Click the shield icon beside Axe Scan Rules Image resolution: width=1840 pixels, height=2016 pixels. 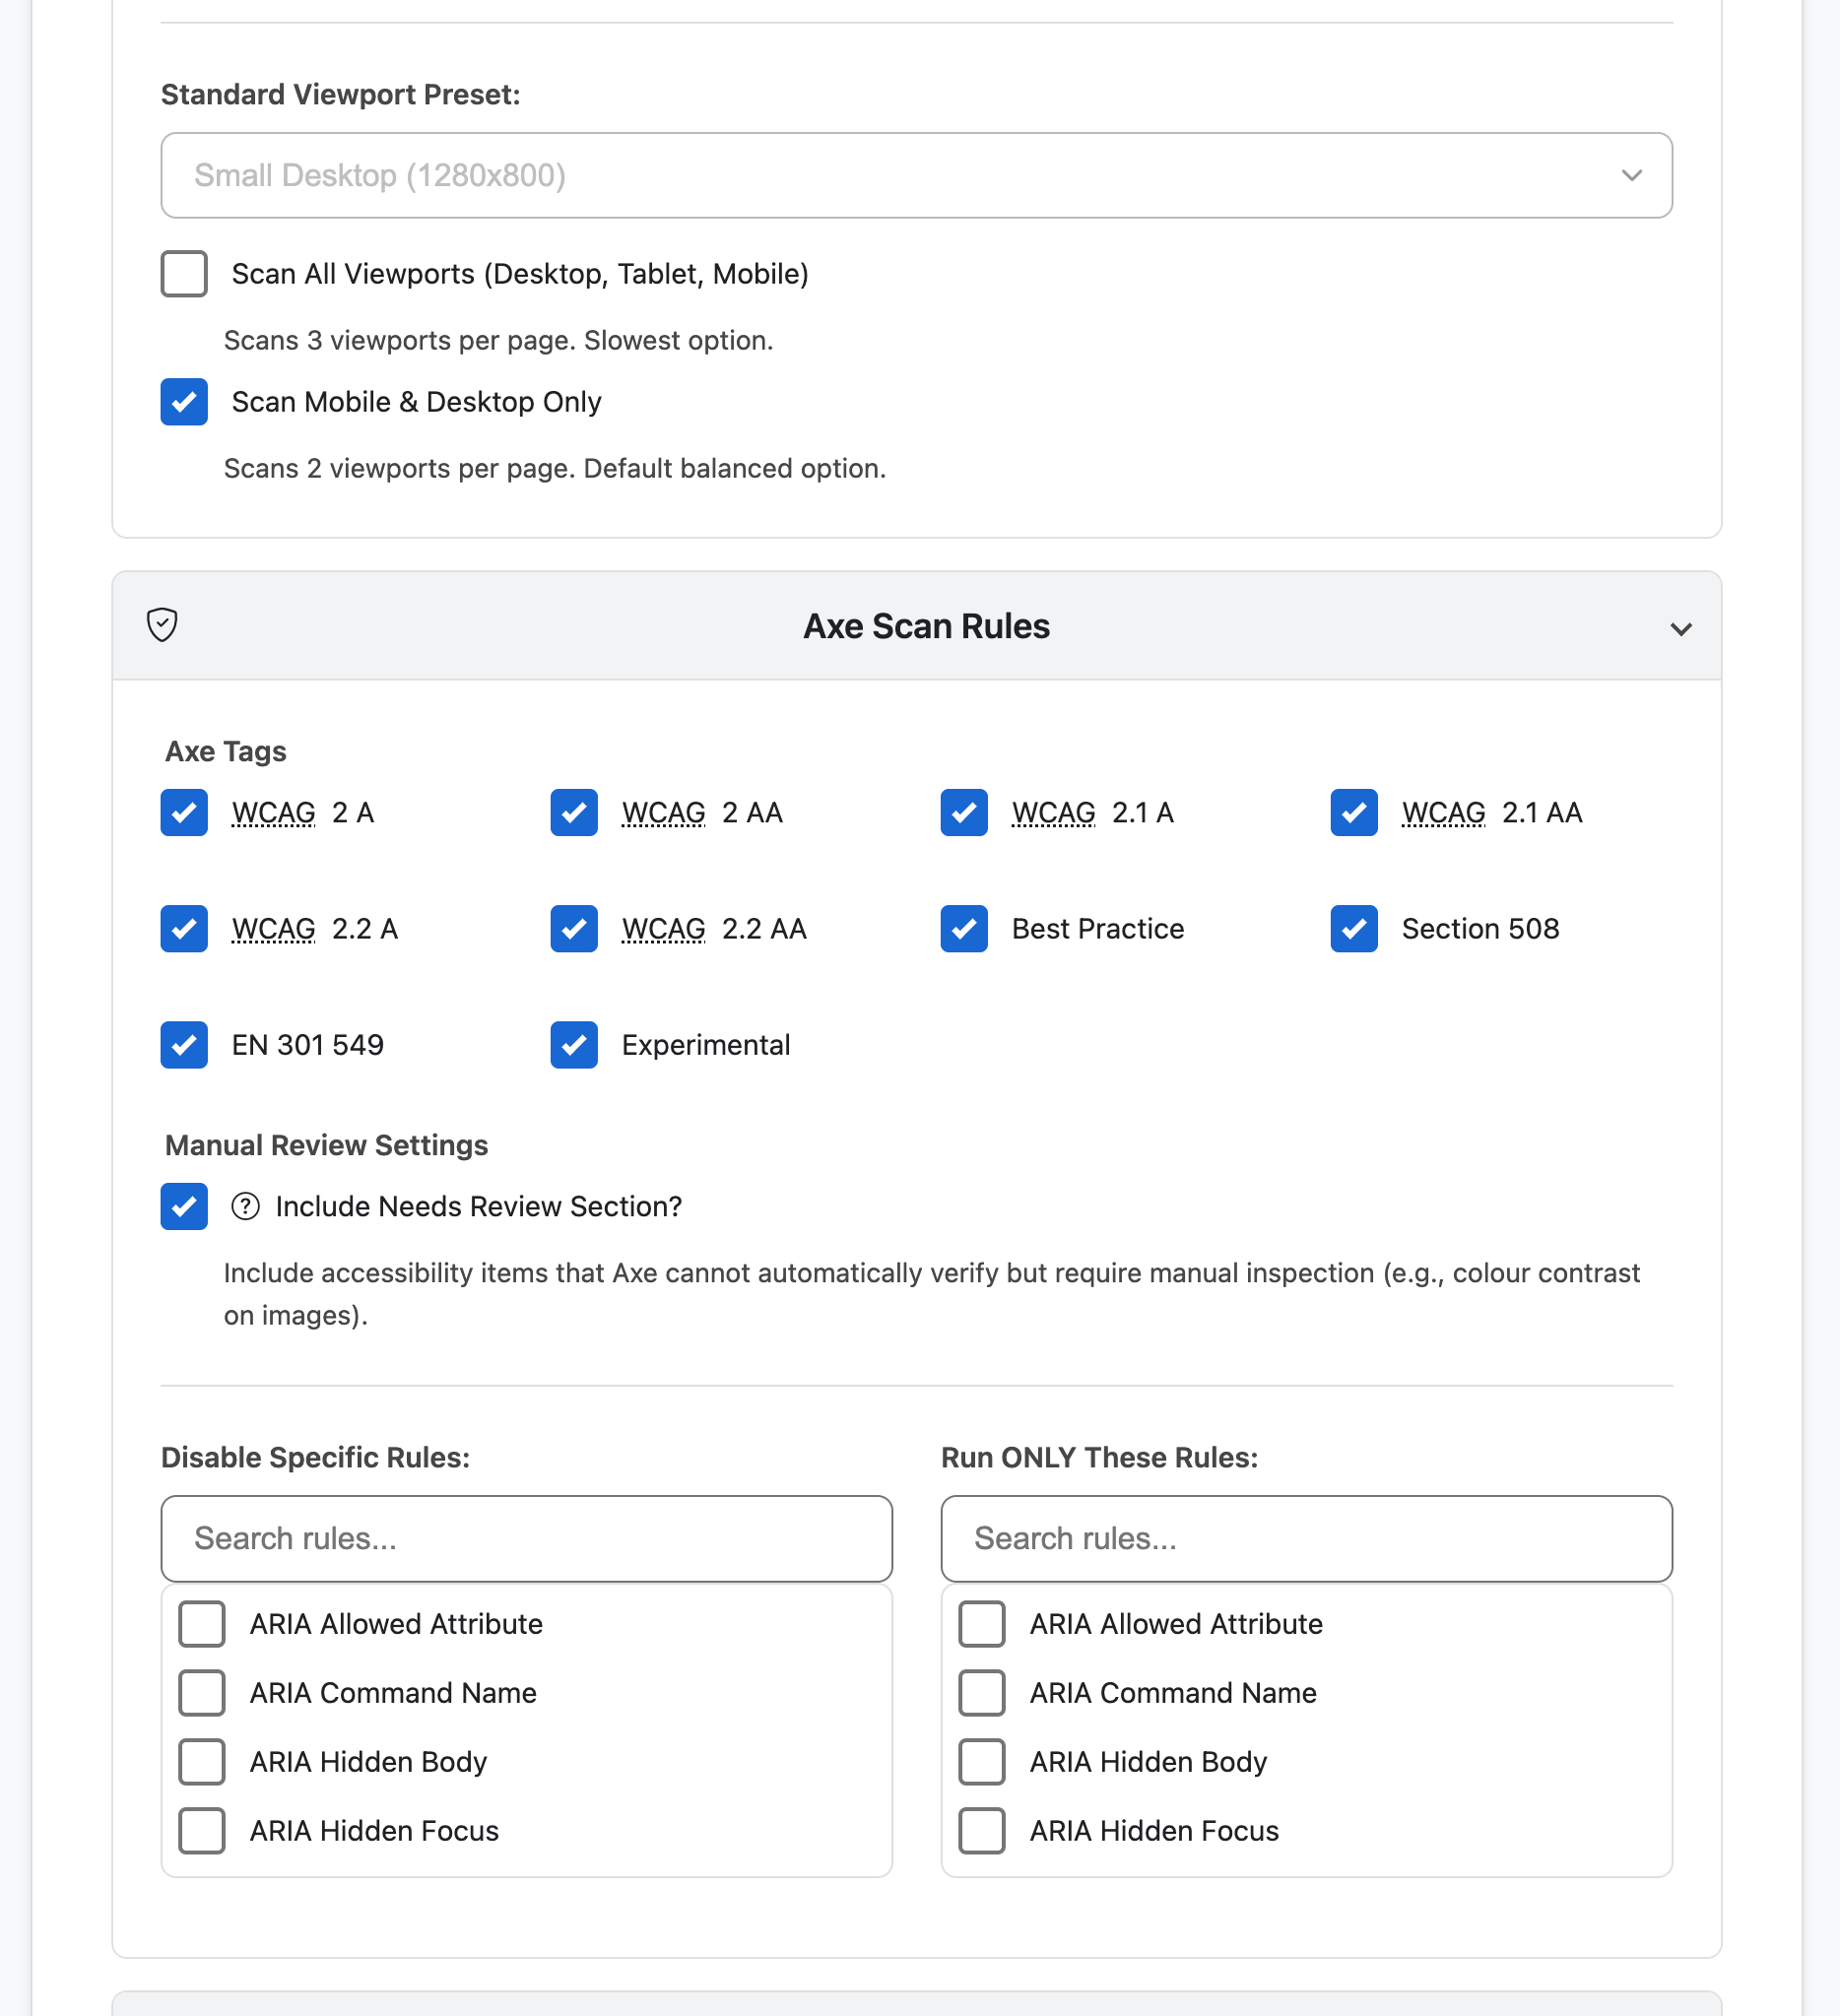162,625
